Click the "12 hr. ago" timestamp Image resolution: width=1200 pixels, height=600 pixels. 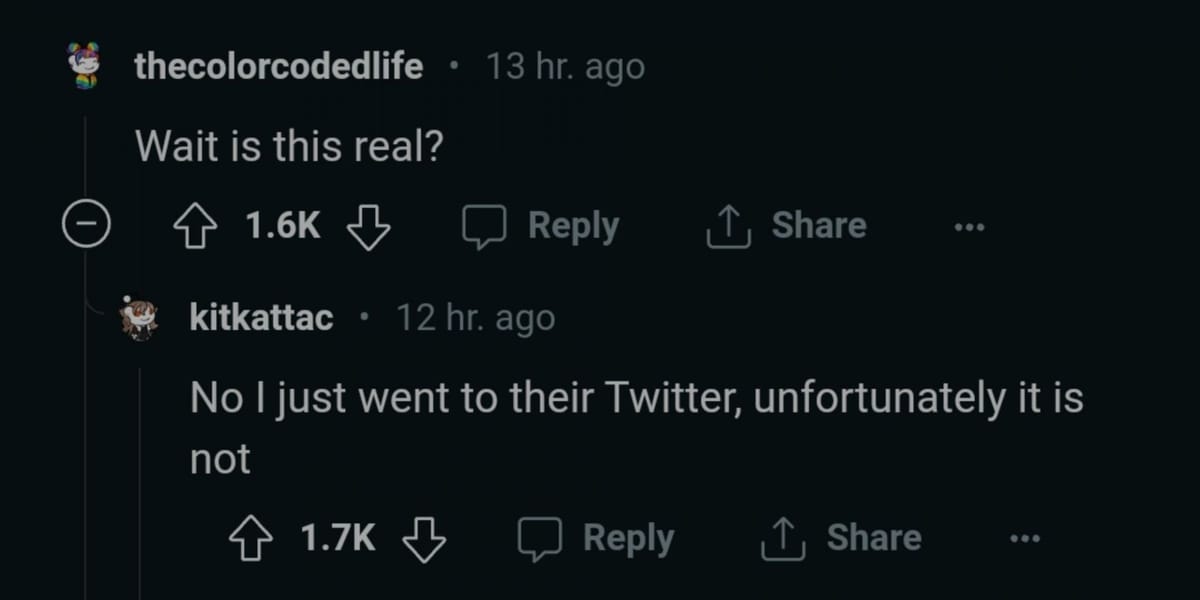(x=475, y=318)
